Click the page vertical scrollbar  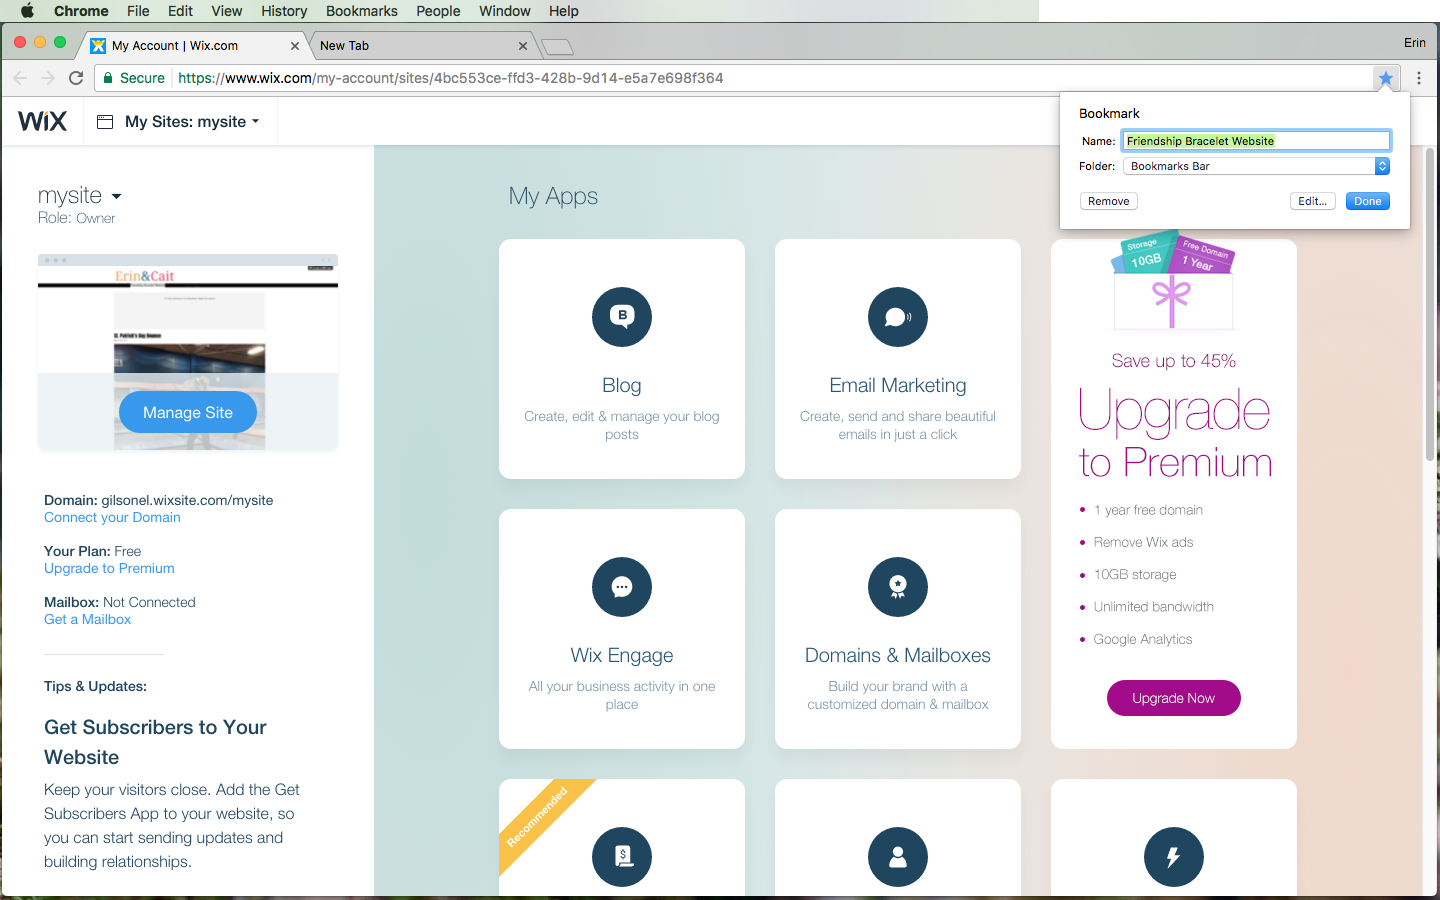pos(1430,305)
